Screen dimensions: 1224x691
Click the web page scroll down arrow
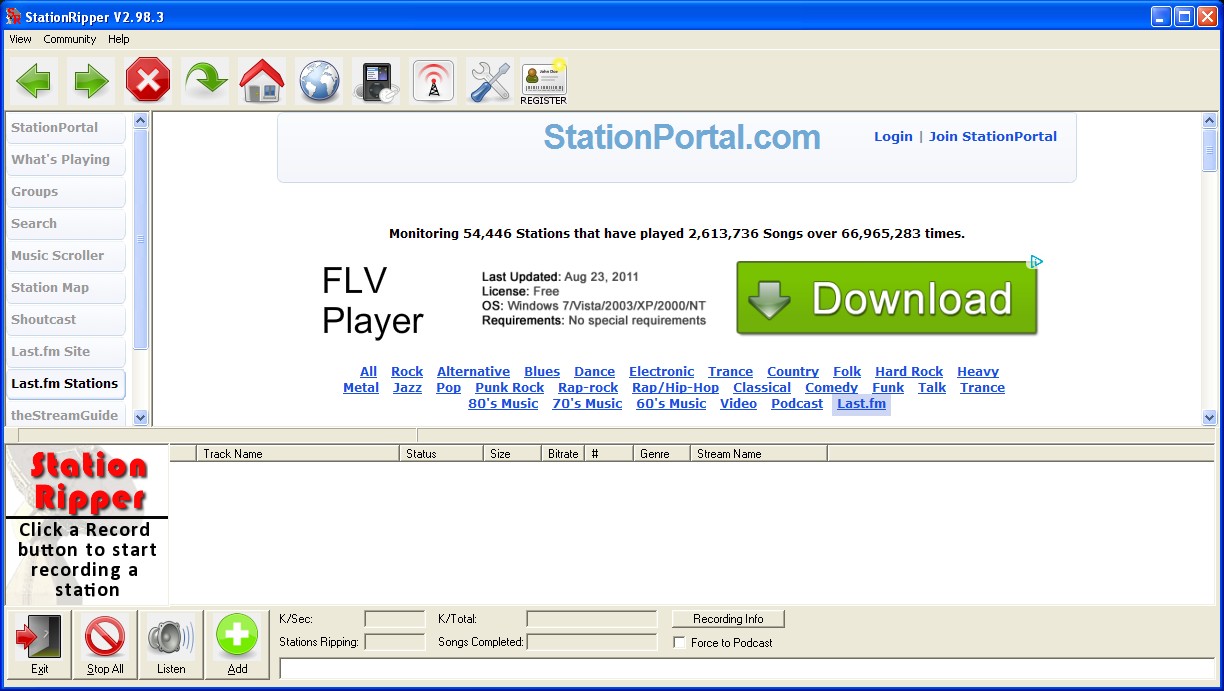coord(1209,417)
